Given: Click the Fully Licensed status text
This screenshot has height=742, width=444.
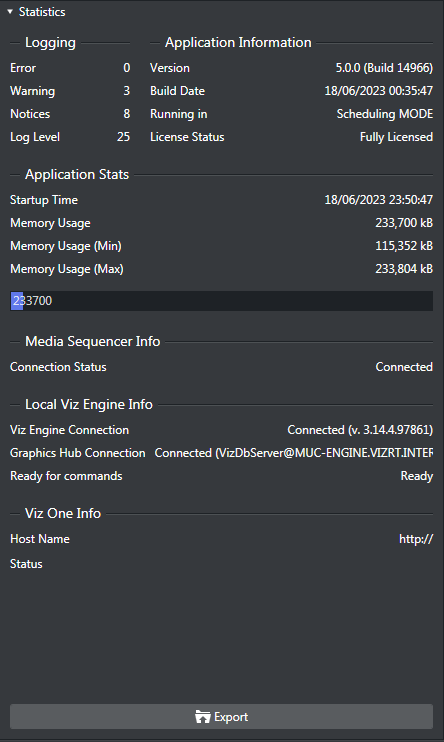Looking at the screenshot, I should coord(396,137).
